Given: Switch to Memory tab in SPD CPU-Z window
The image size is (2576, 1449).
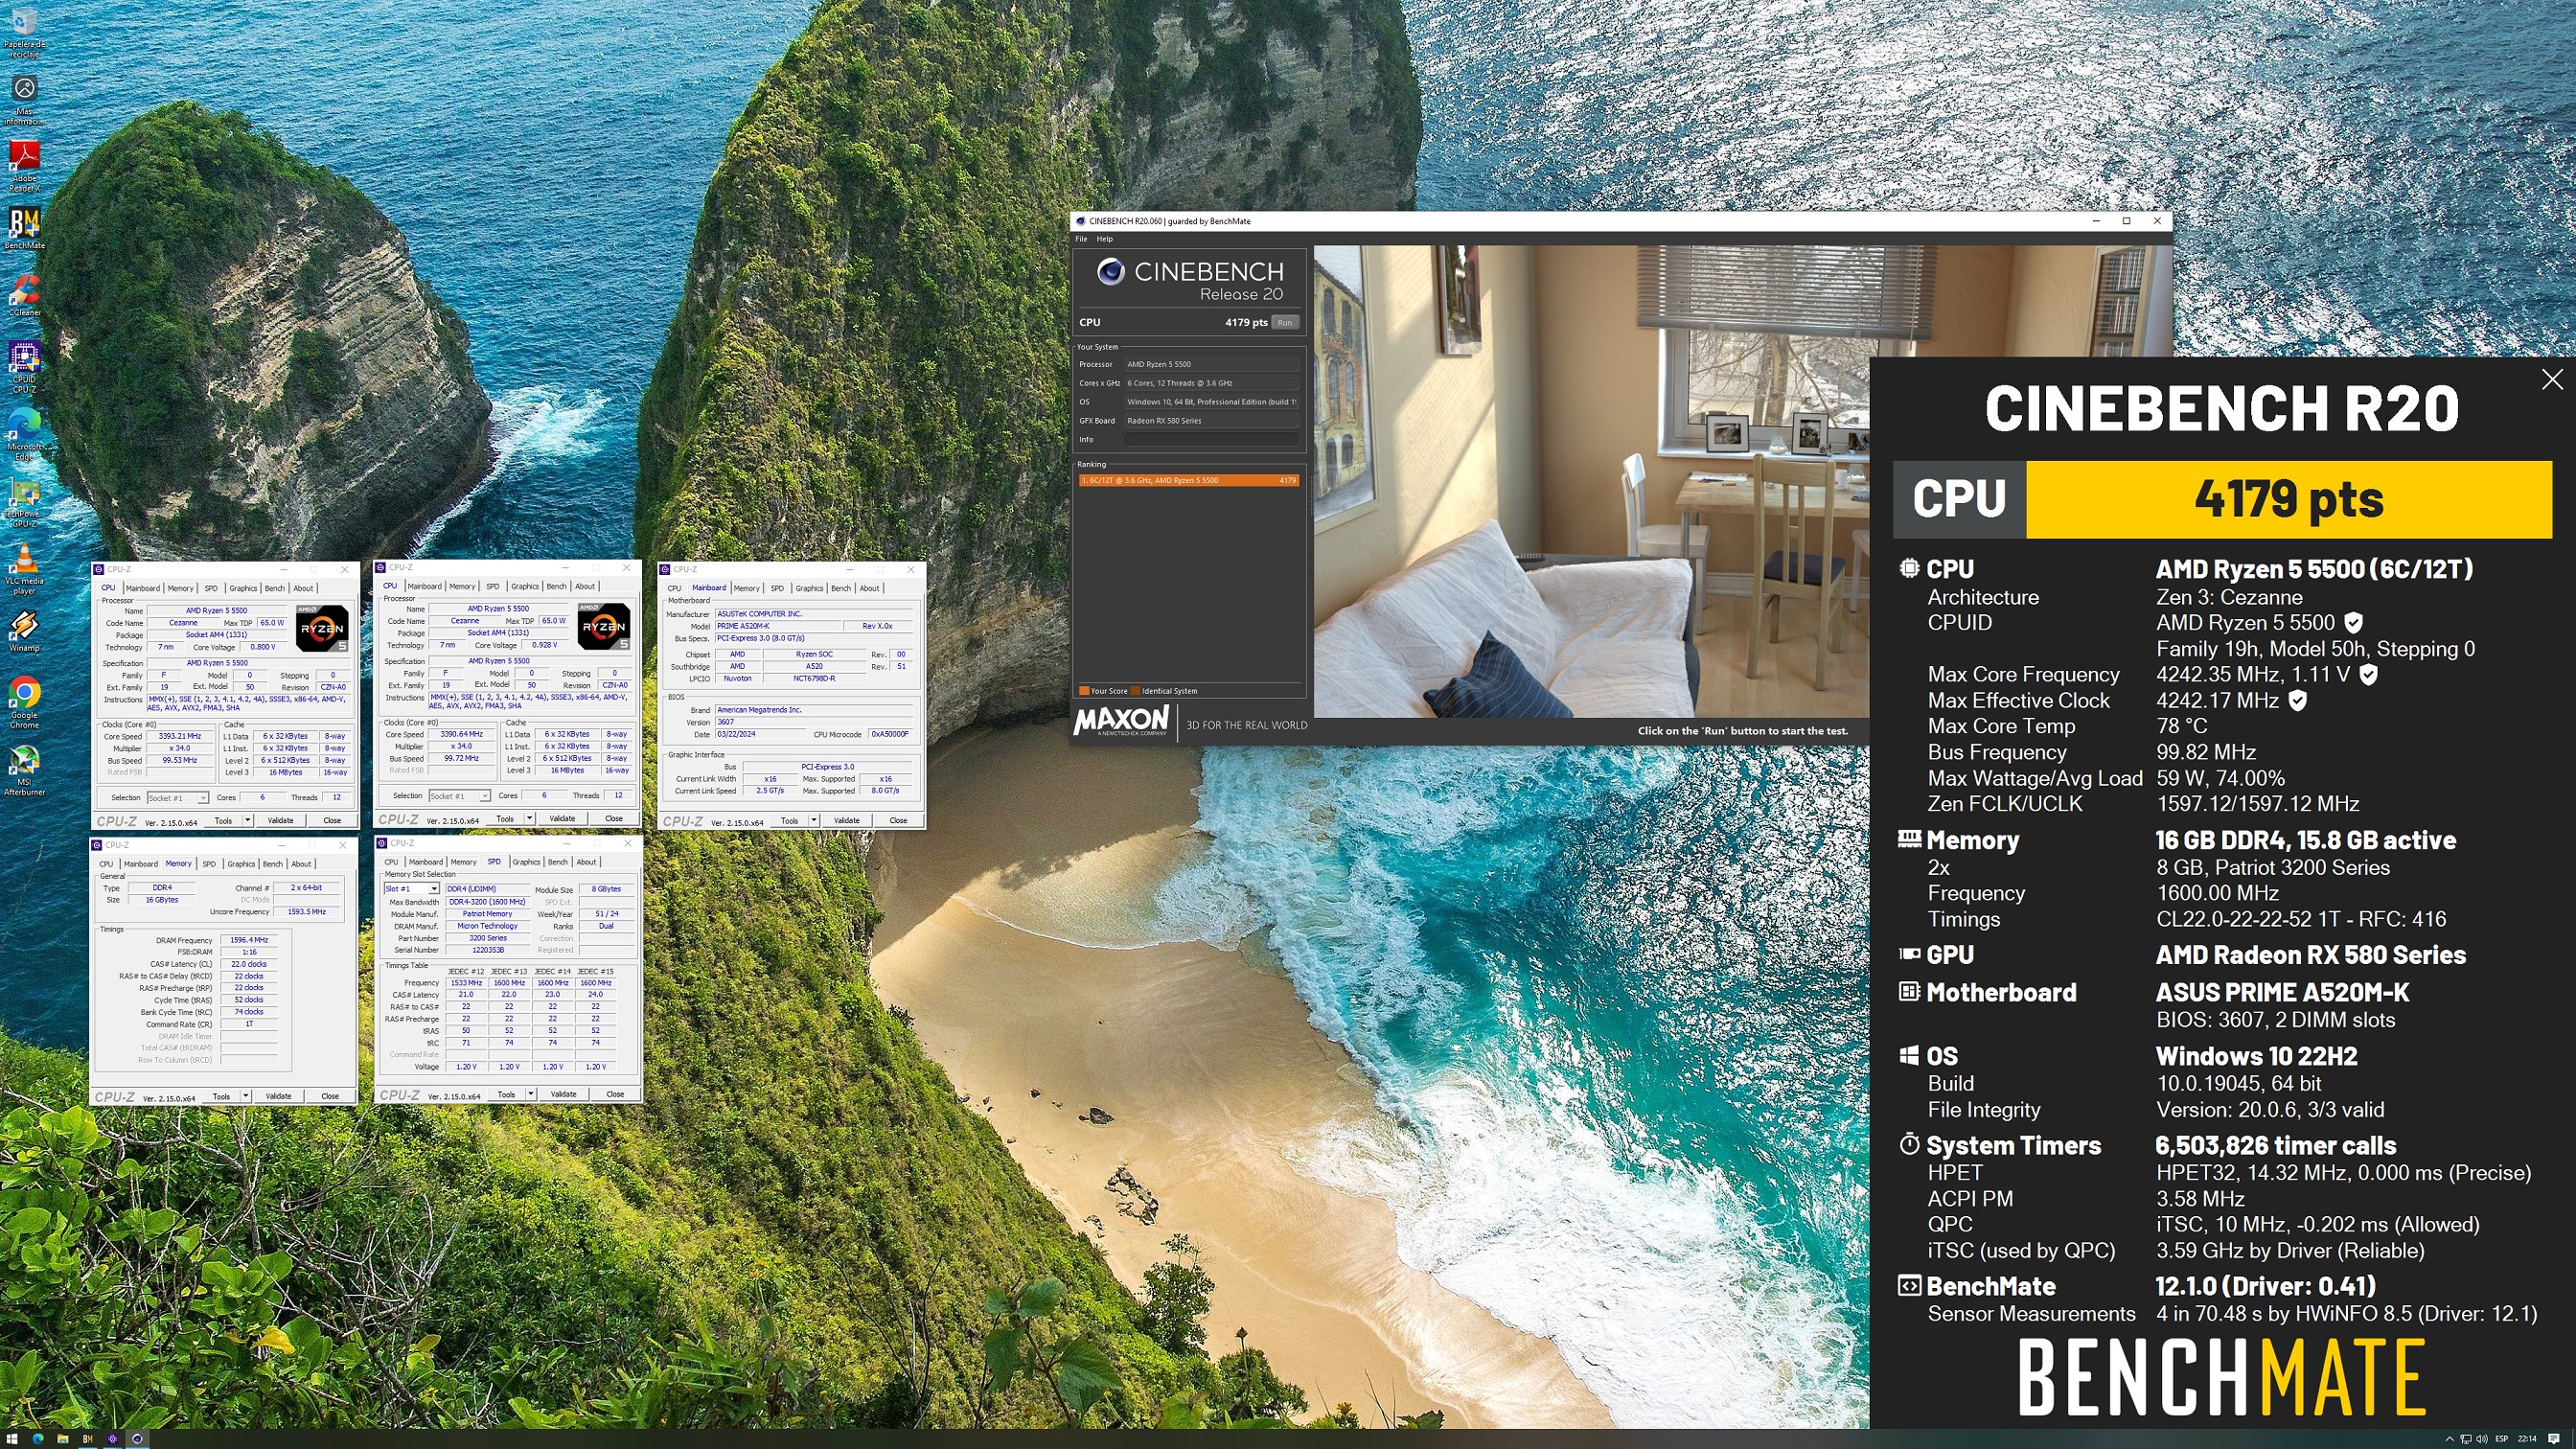Looking at the screenshot, I should click(x=463, y=862).
